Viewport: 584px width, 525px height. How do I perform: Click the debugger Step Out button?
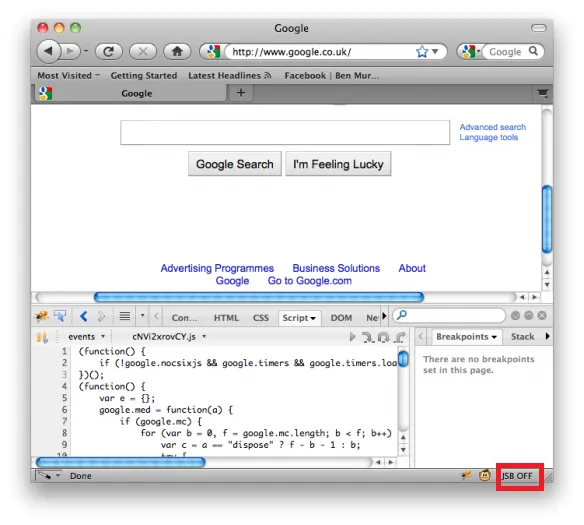400,337
